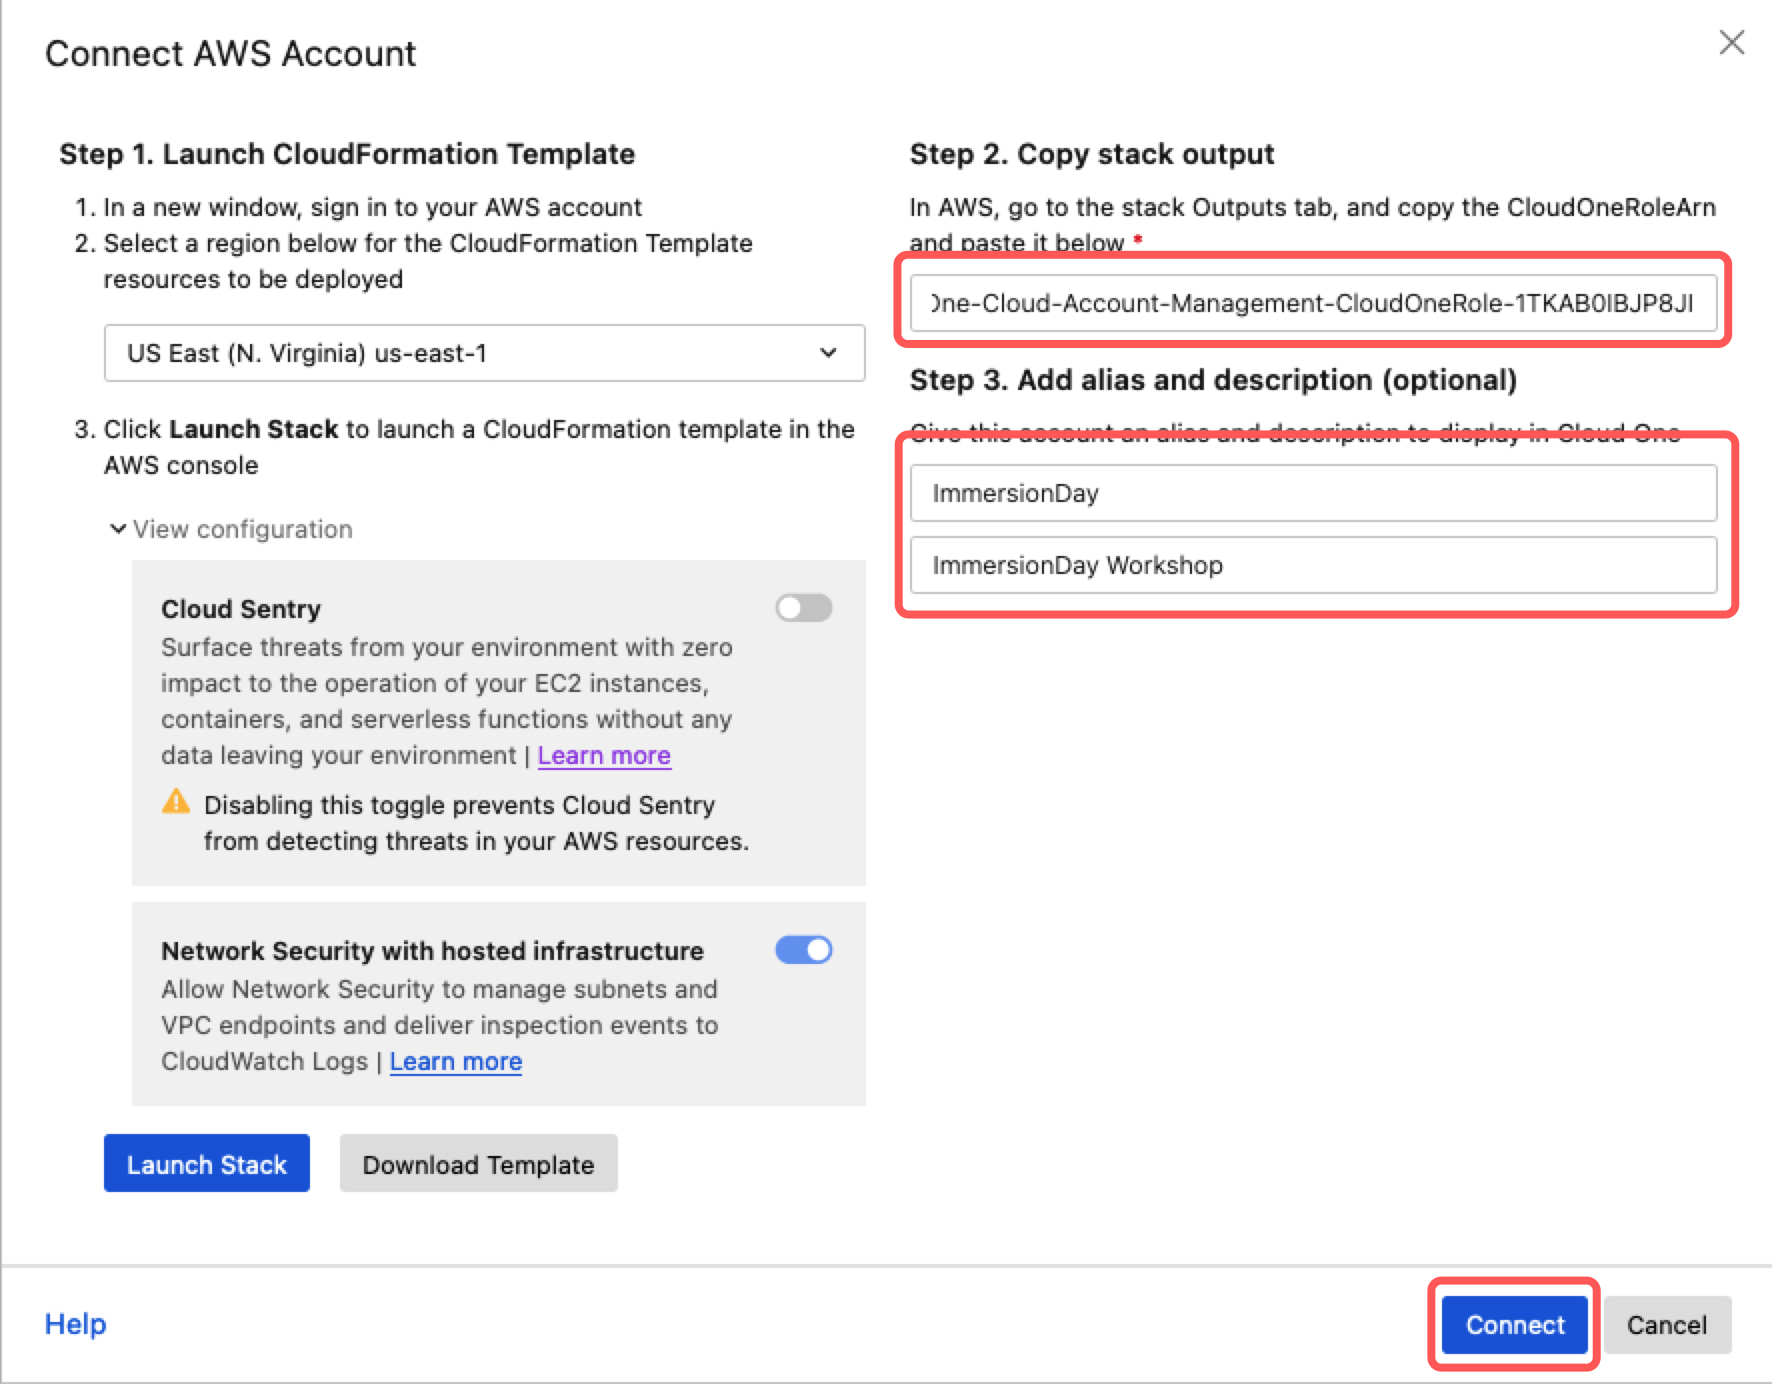Click the 'Network Security with hosted infrastructure' title
The width and height of the screenshot is (1772, 1384).
[433, 951]
